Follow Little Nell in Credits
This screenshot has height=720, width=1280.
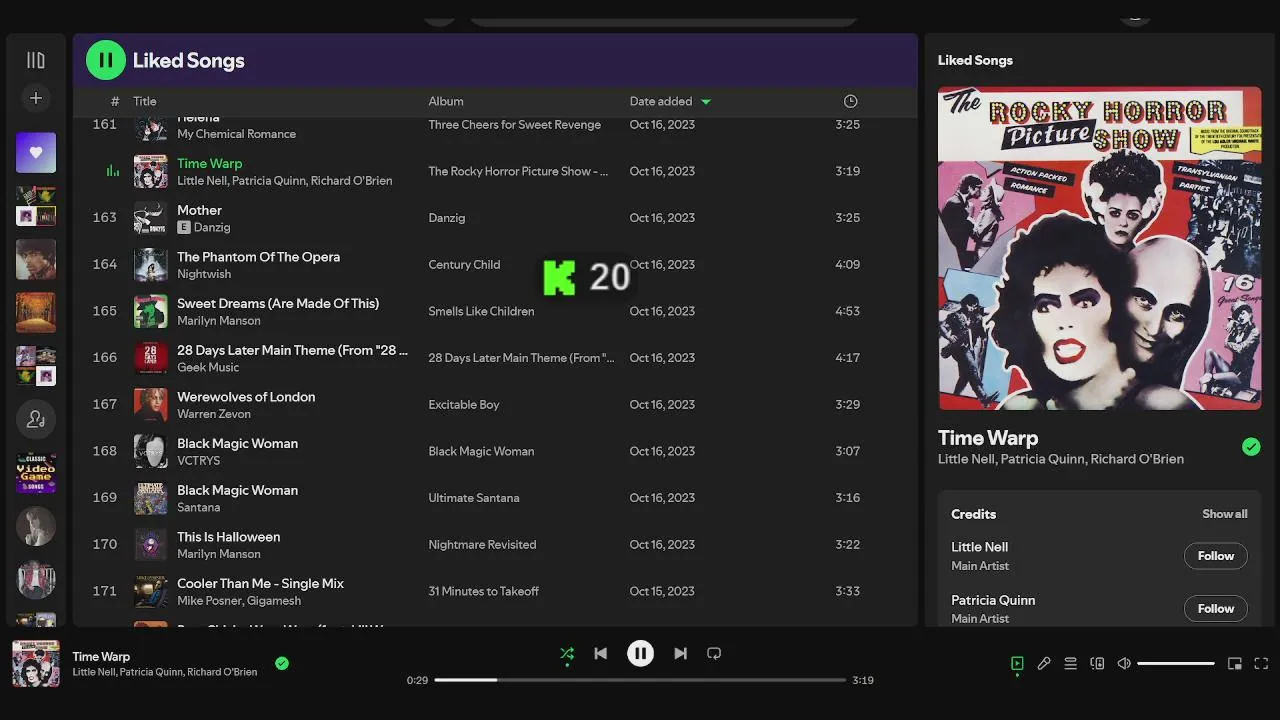tap(1216, 556)
